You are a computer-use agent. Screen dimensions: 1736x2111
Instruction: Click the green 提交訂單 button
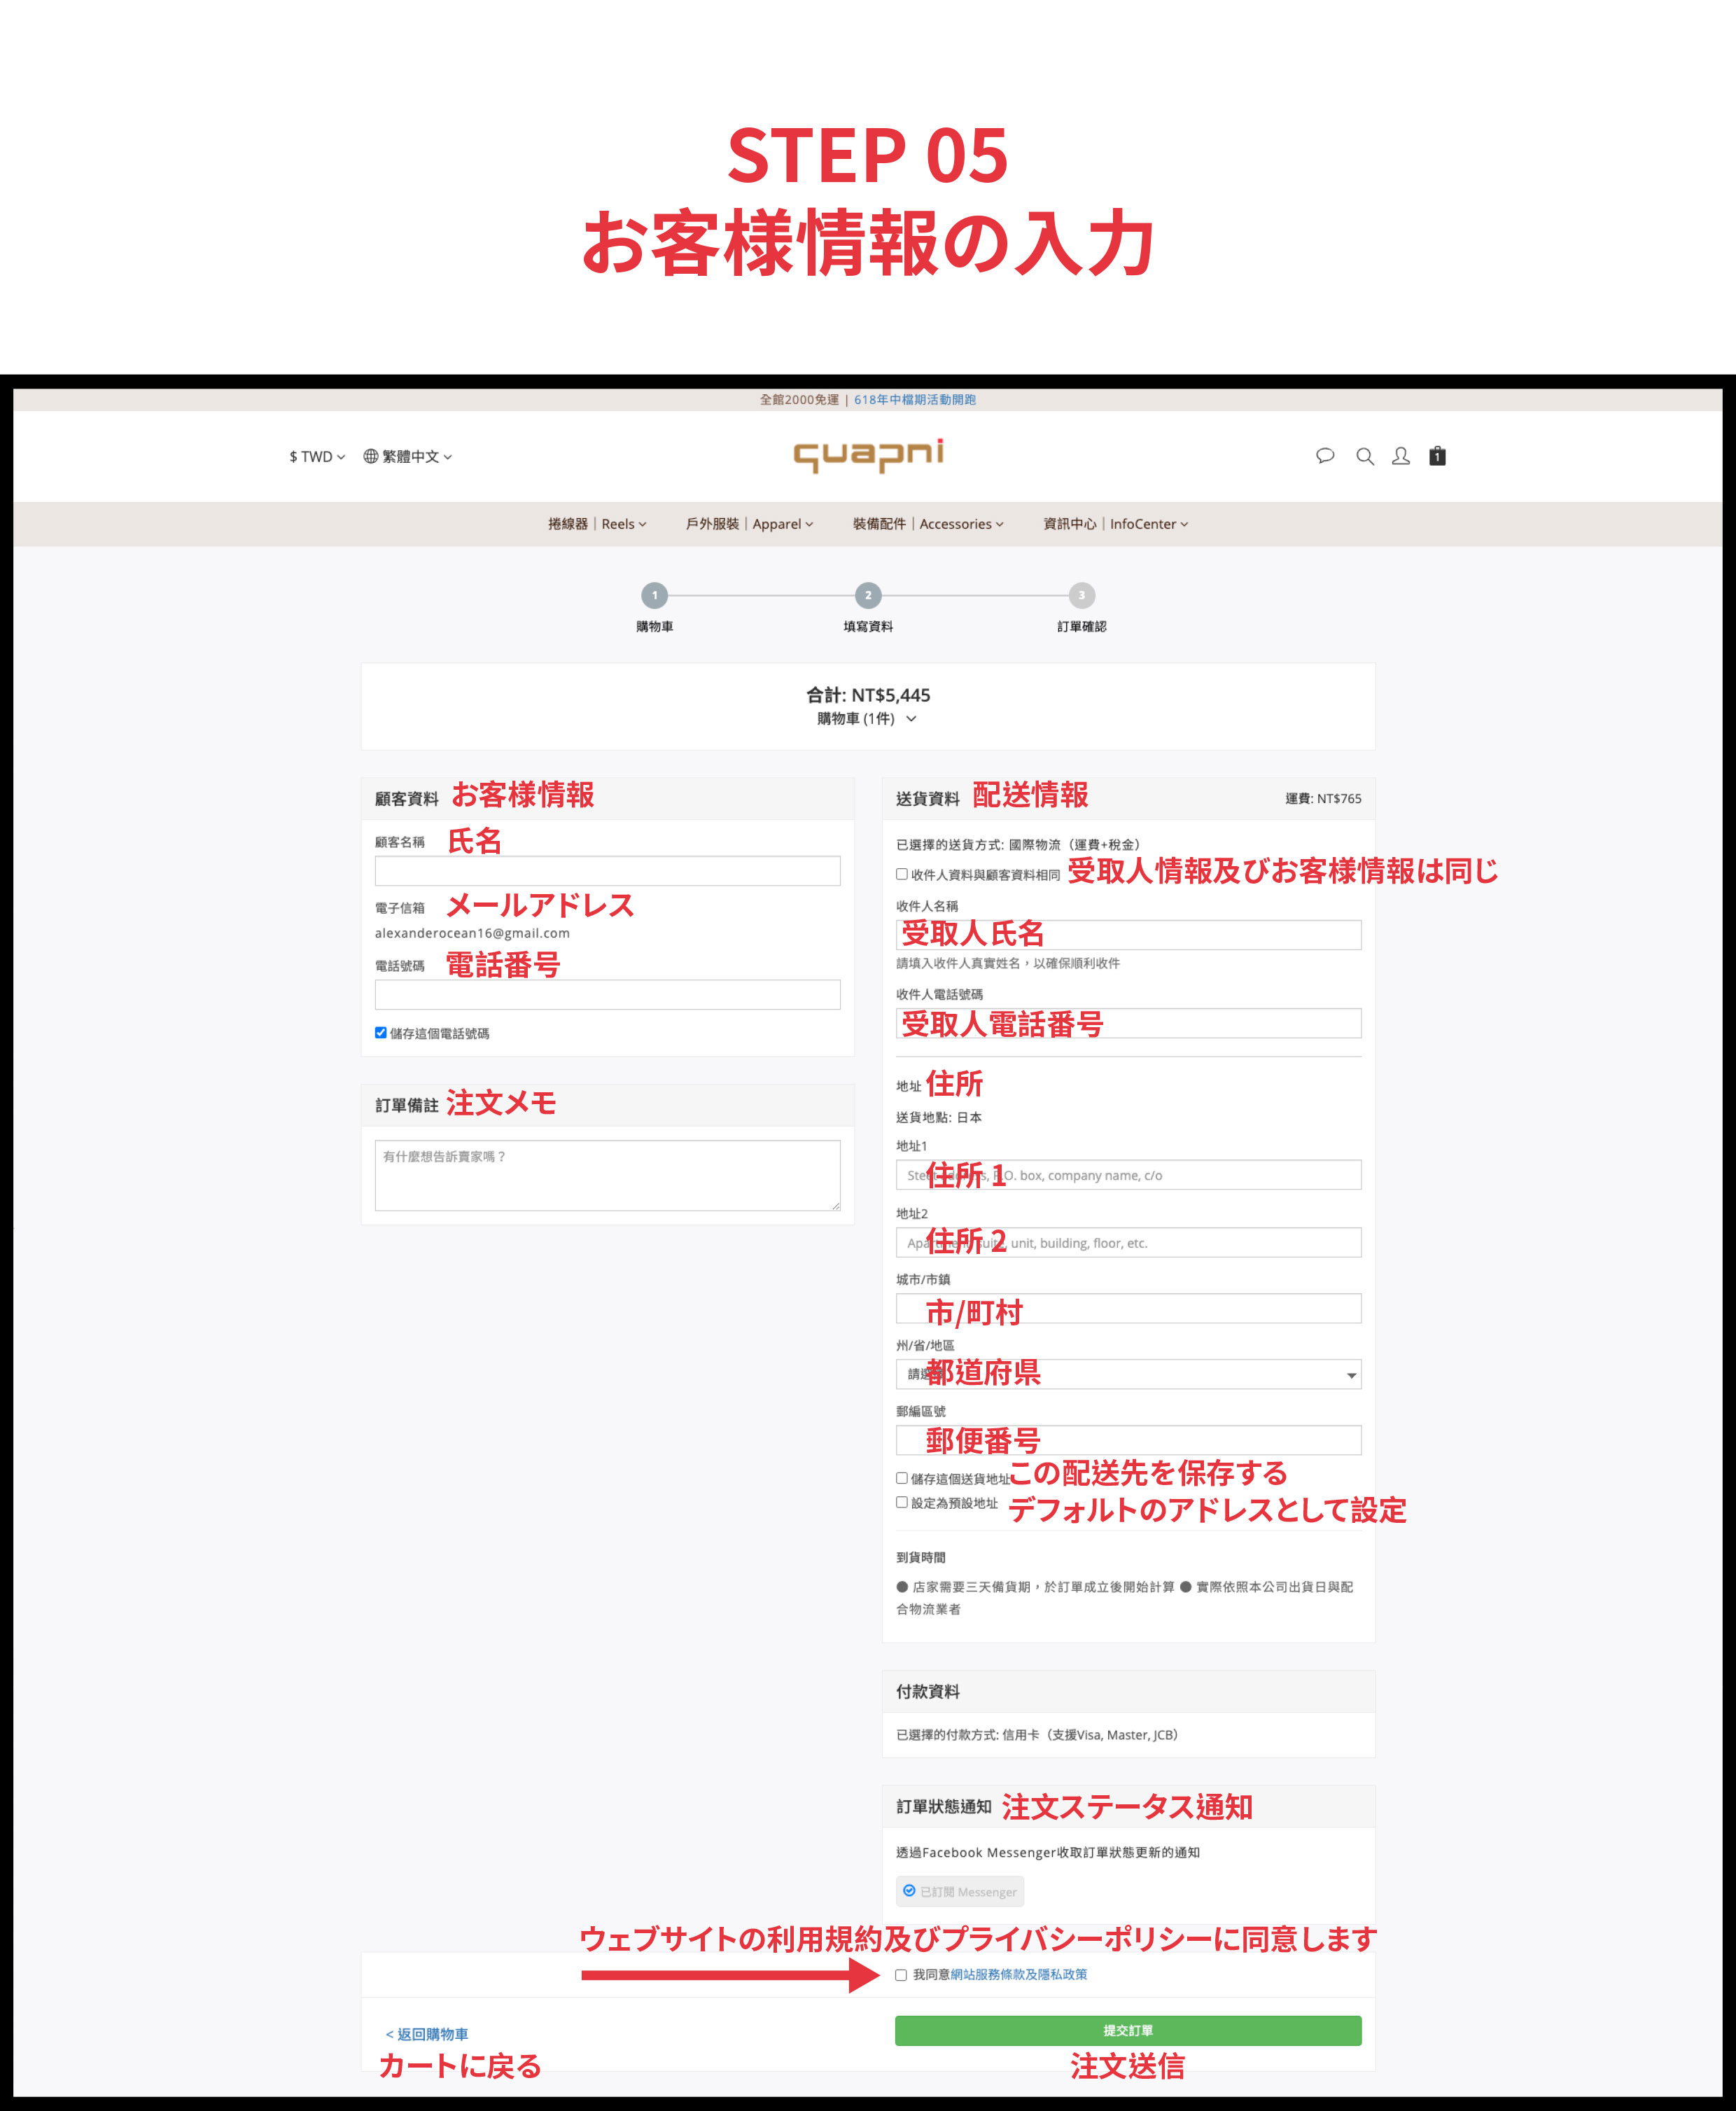click(x=1128, y=2030)
